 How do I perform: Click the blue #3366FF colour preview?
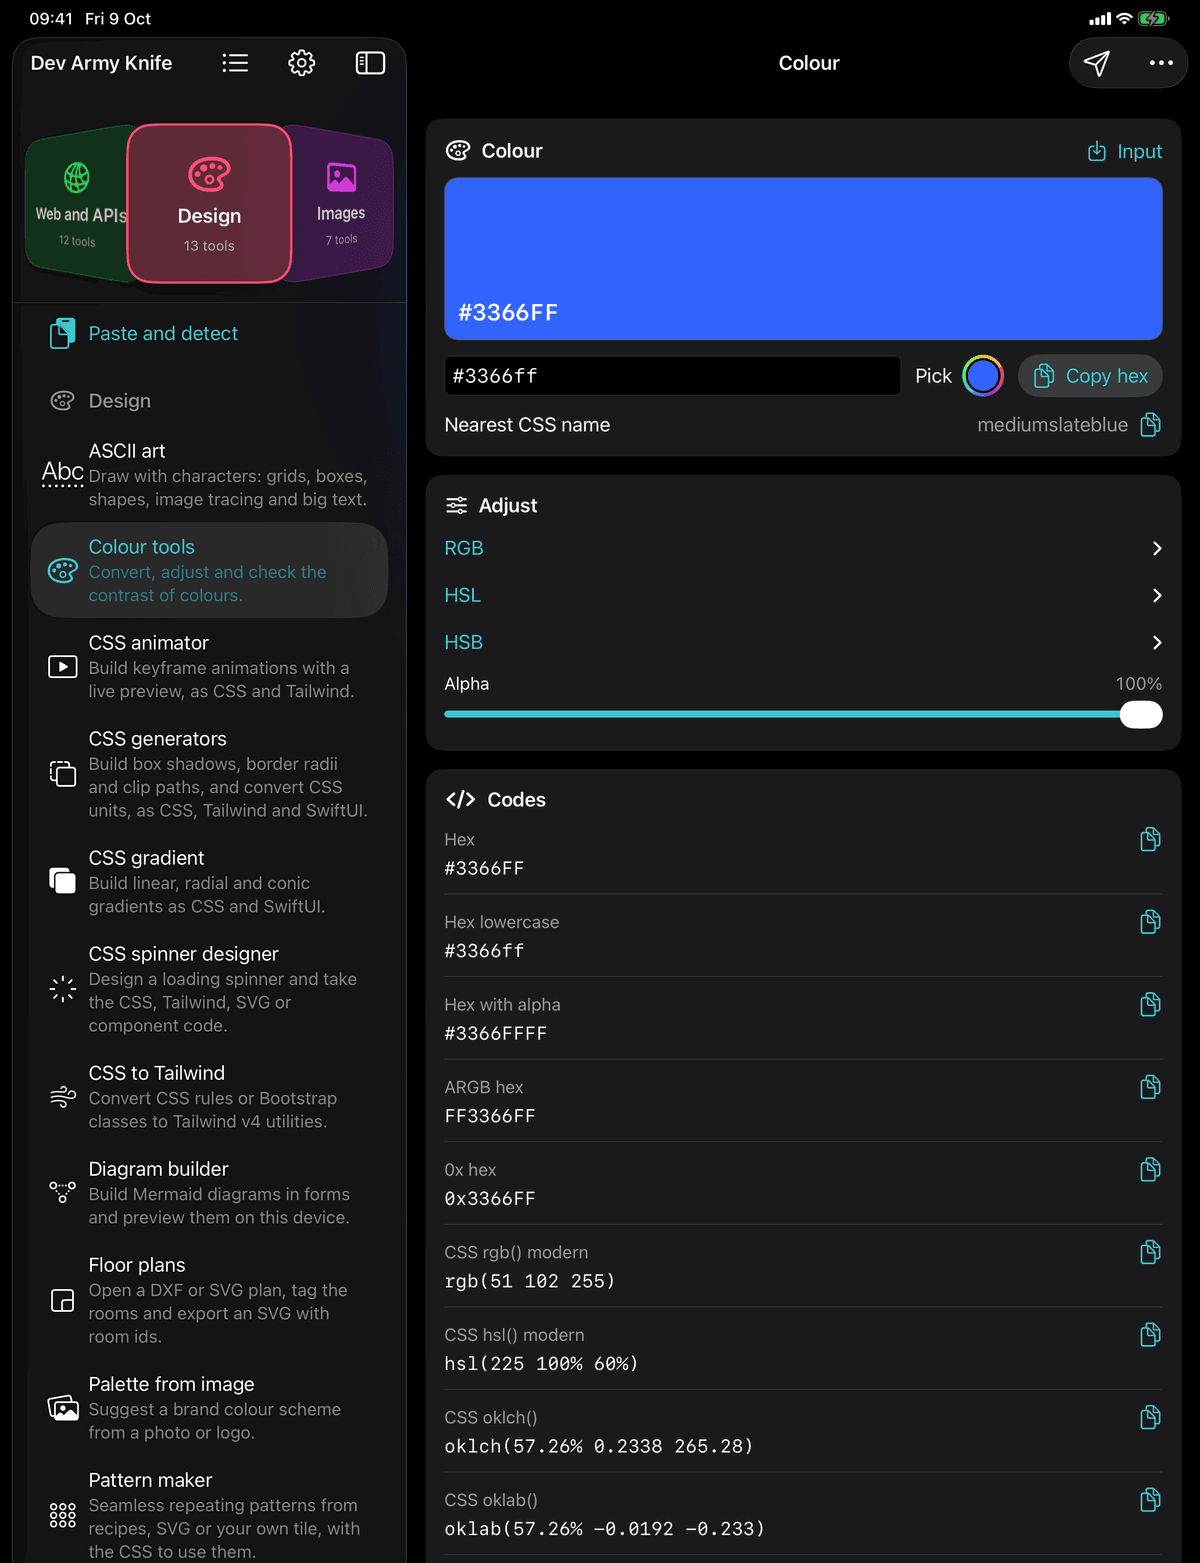[x=803, y=259]
